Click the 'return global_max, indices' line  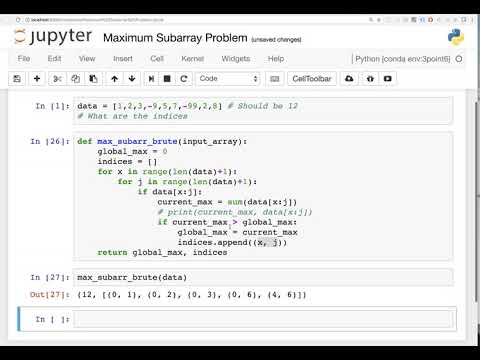(x=162, y=252)
